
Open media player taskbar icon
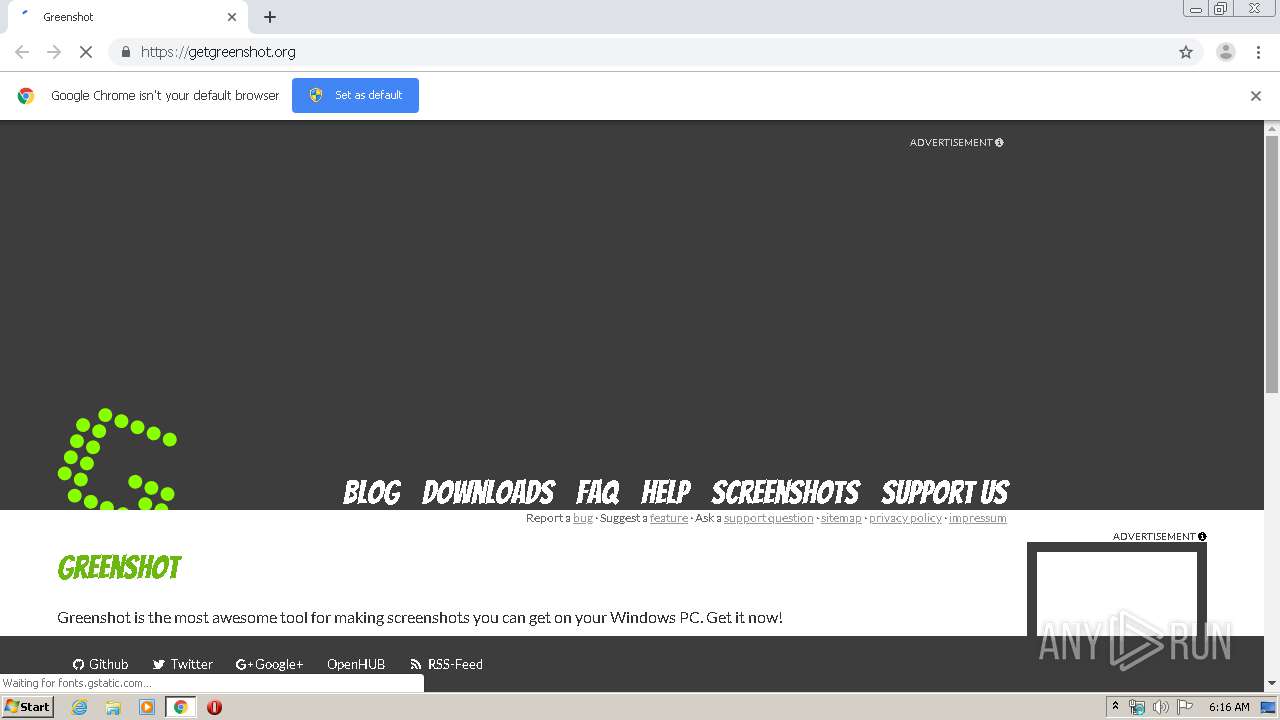(x=147, y=707)
